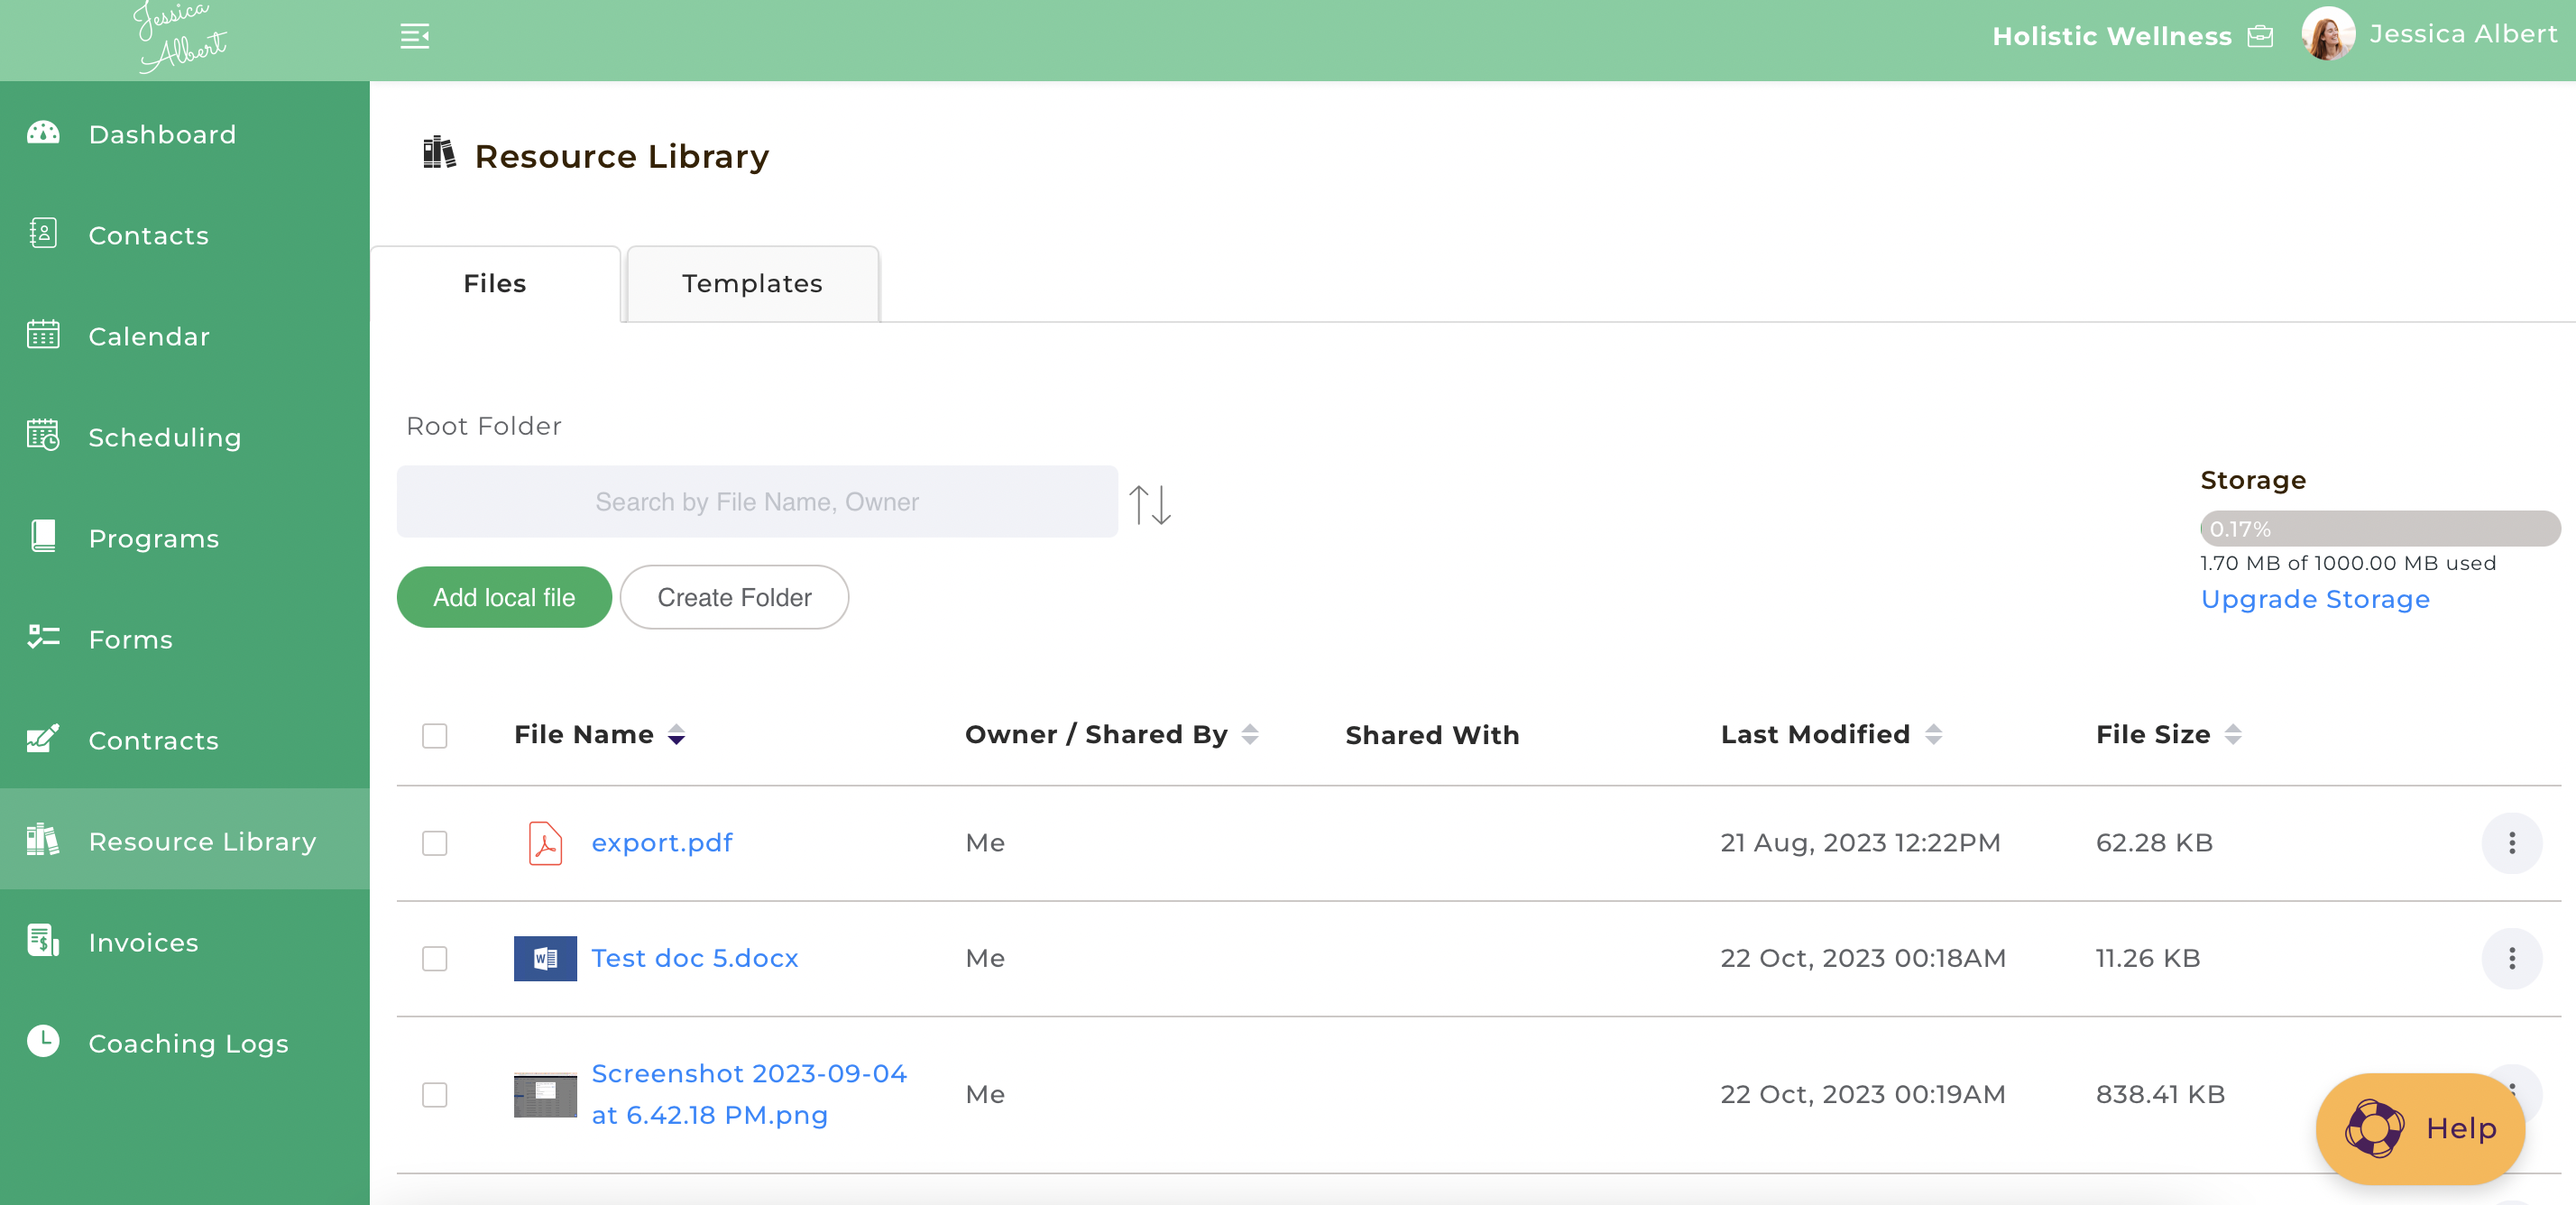The height and width of the screenshot is (1205, 2576).
Task: Open the Dashboard icon in sidebar
Action: click(x=43, y=133)
